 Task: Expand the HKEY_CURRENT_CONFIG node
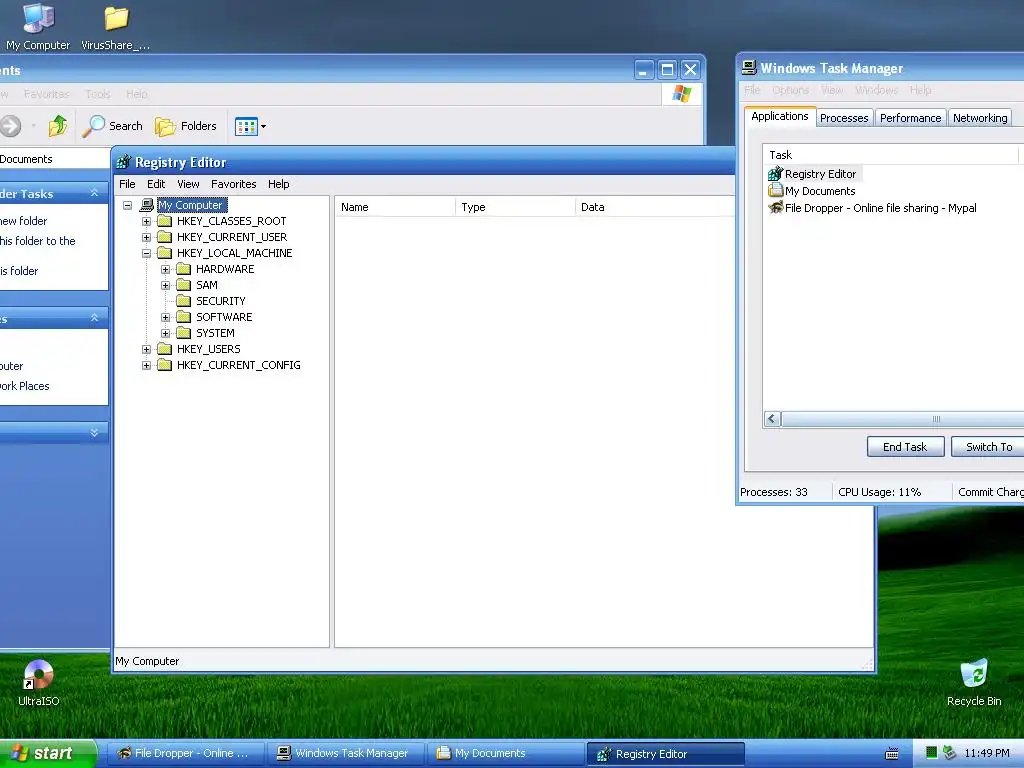pos(147,365)
